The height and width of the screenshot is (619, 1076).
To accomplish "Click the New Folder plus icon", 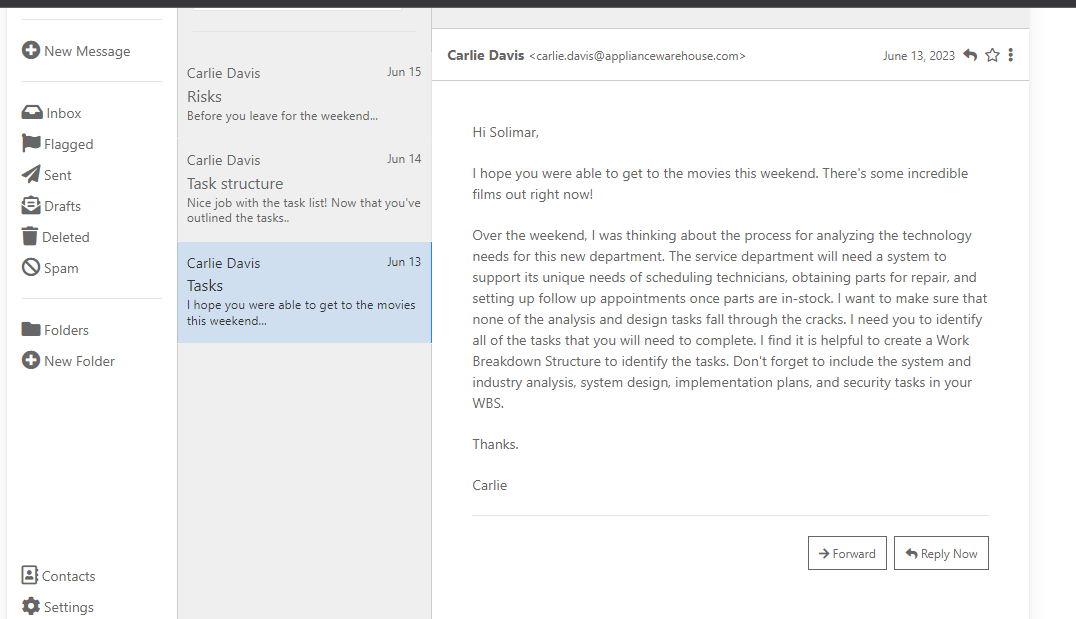I will pos(31,360).
